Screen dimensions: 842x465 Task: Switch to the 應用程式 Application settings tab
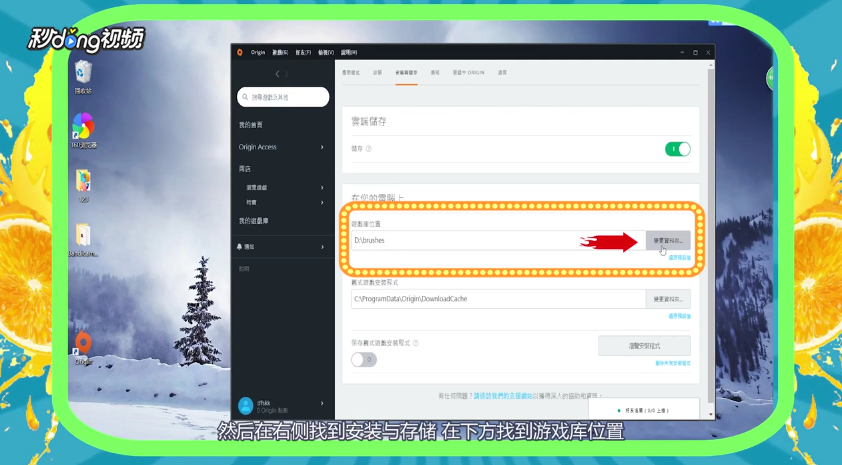click(351, 72)
